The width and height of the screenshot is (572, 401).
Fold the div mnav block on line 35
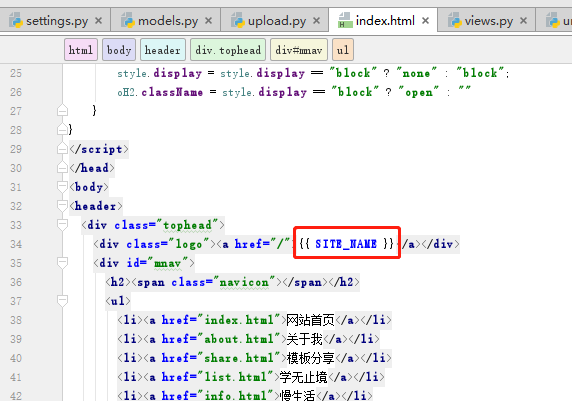62,263
